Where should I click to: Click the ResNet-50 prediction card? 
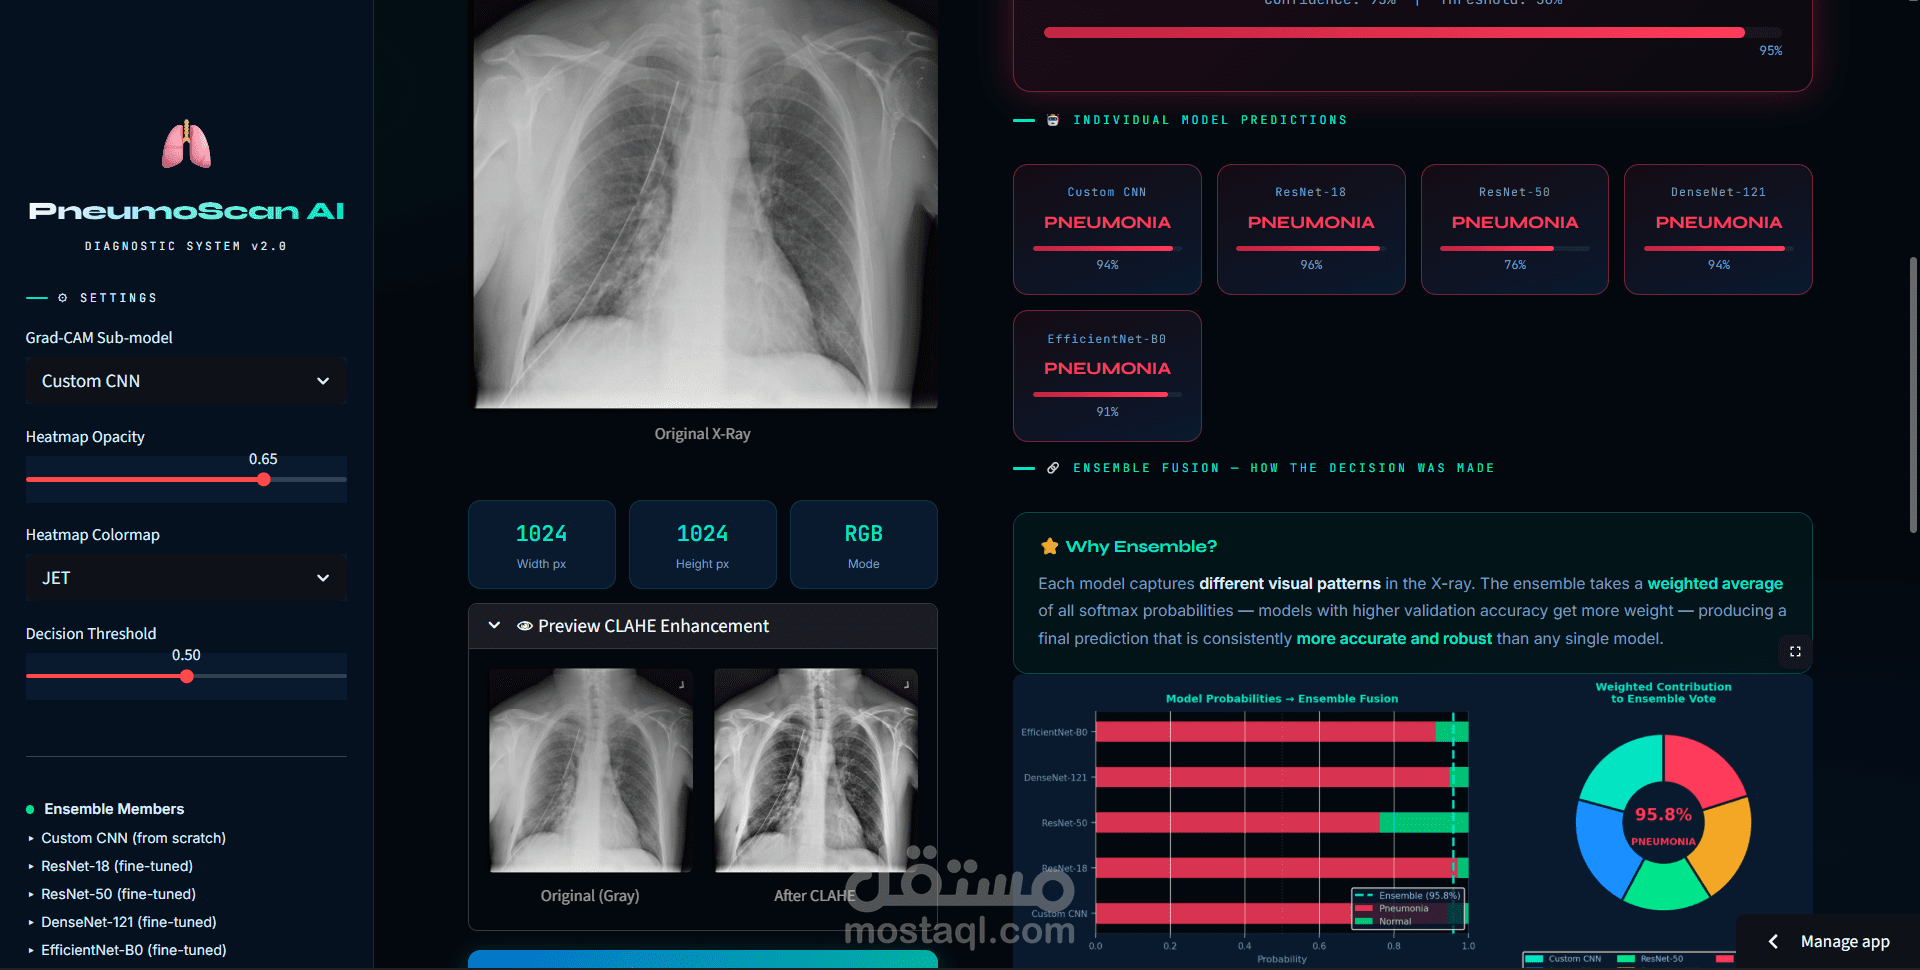(x=1515, y=229)
